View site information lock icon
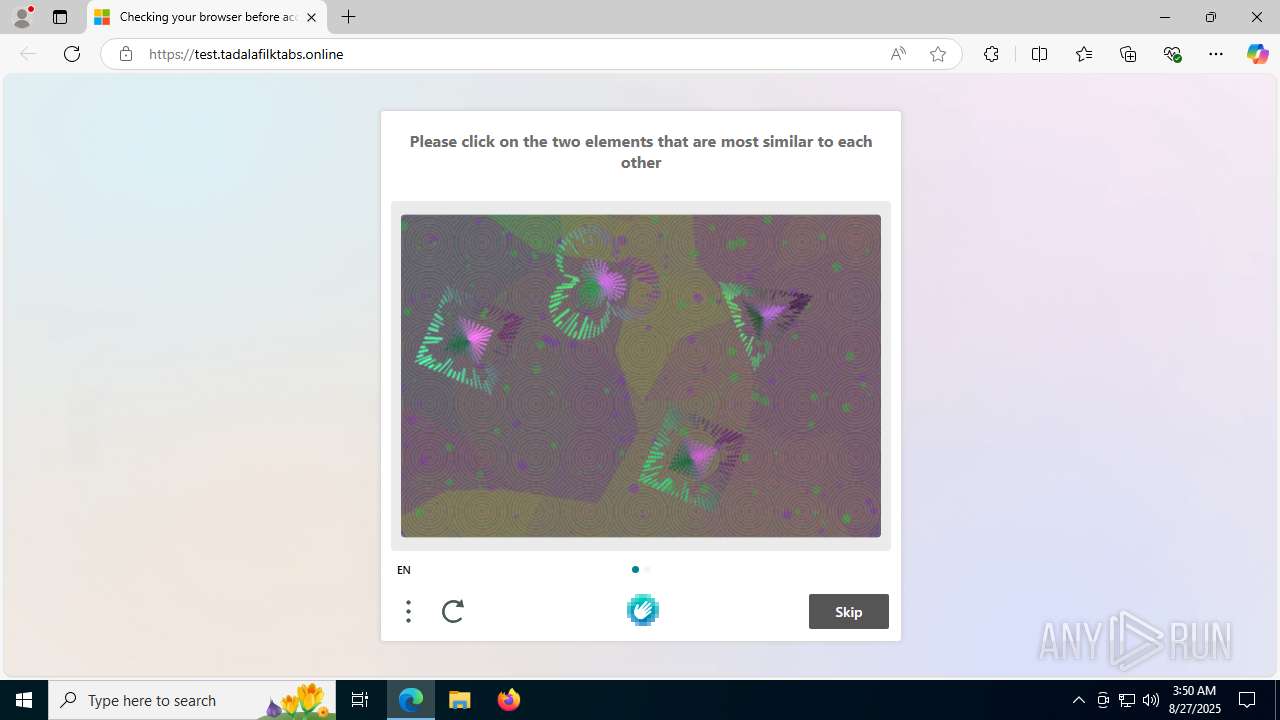1280x720 pixels. (x=125, y=54)
